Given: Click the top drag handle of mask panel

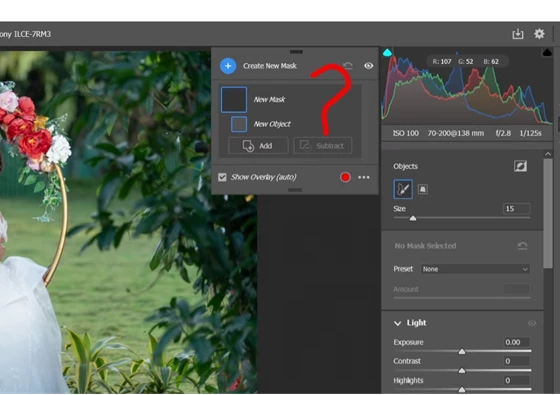Looking at the screenshot, I should [x=296, y=52].
